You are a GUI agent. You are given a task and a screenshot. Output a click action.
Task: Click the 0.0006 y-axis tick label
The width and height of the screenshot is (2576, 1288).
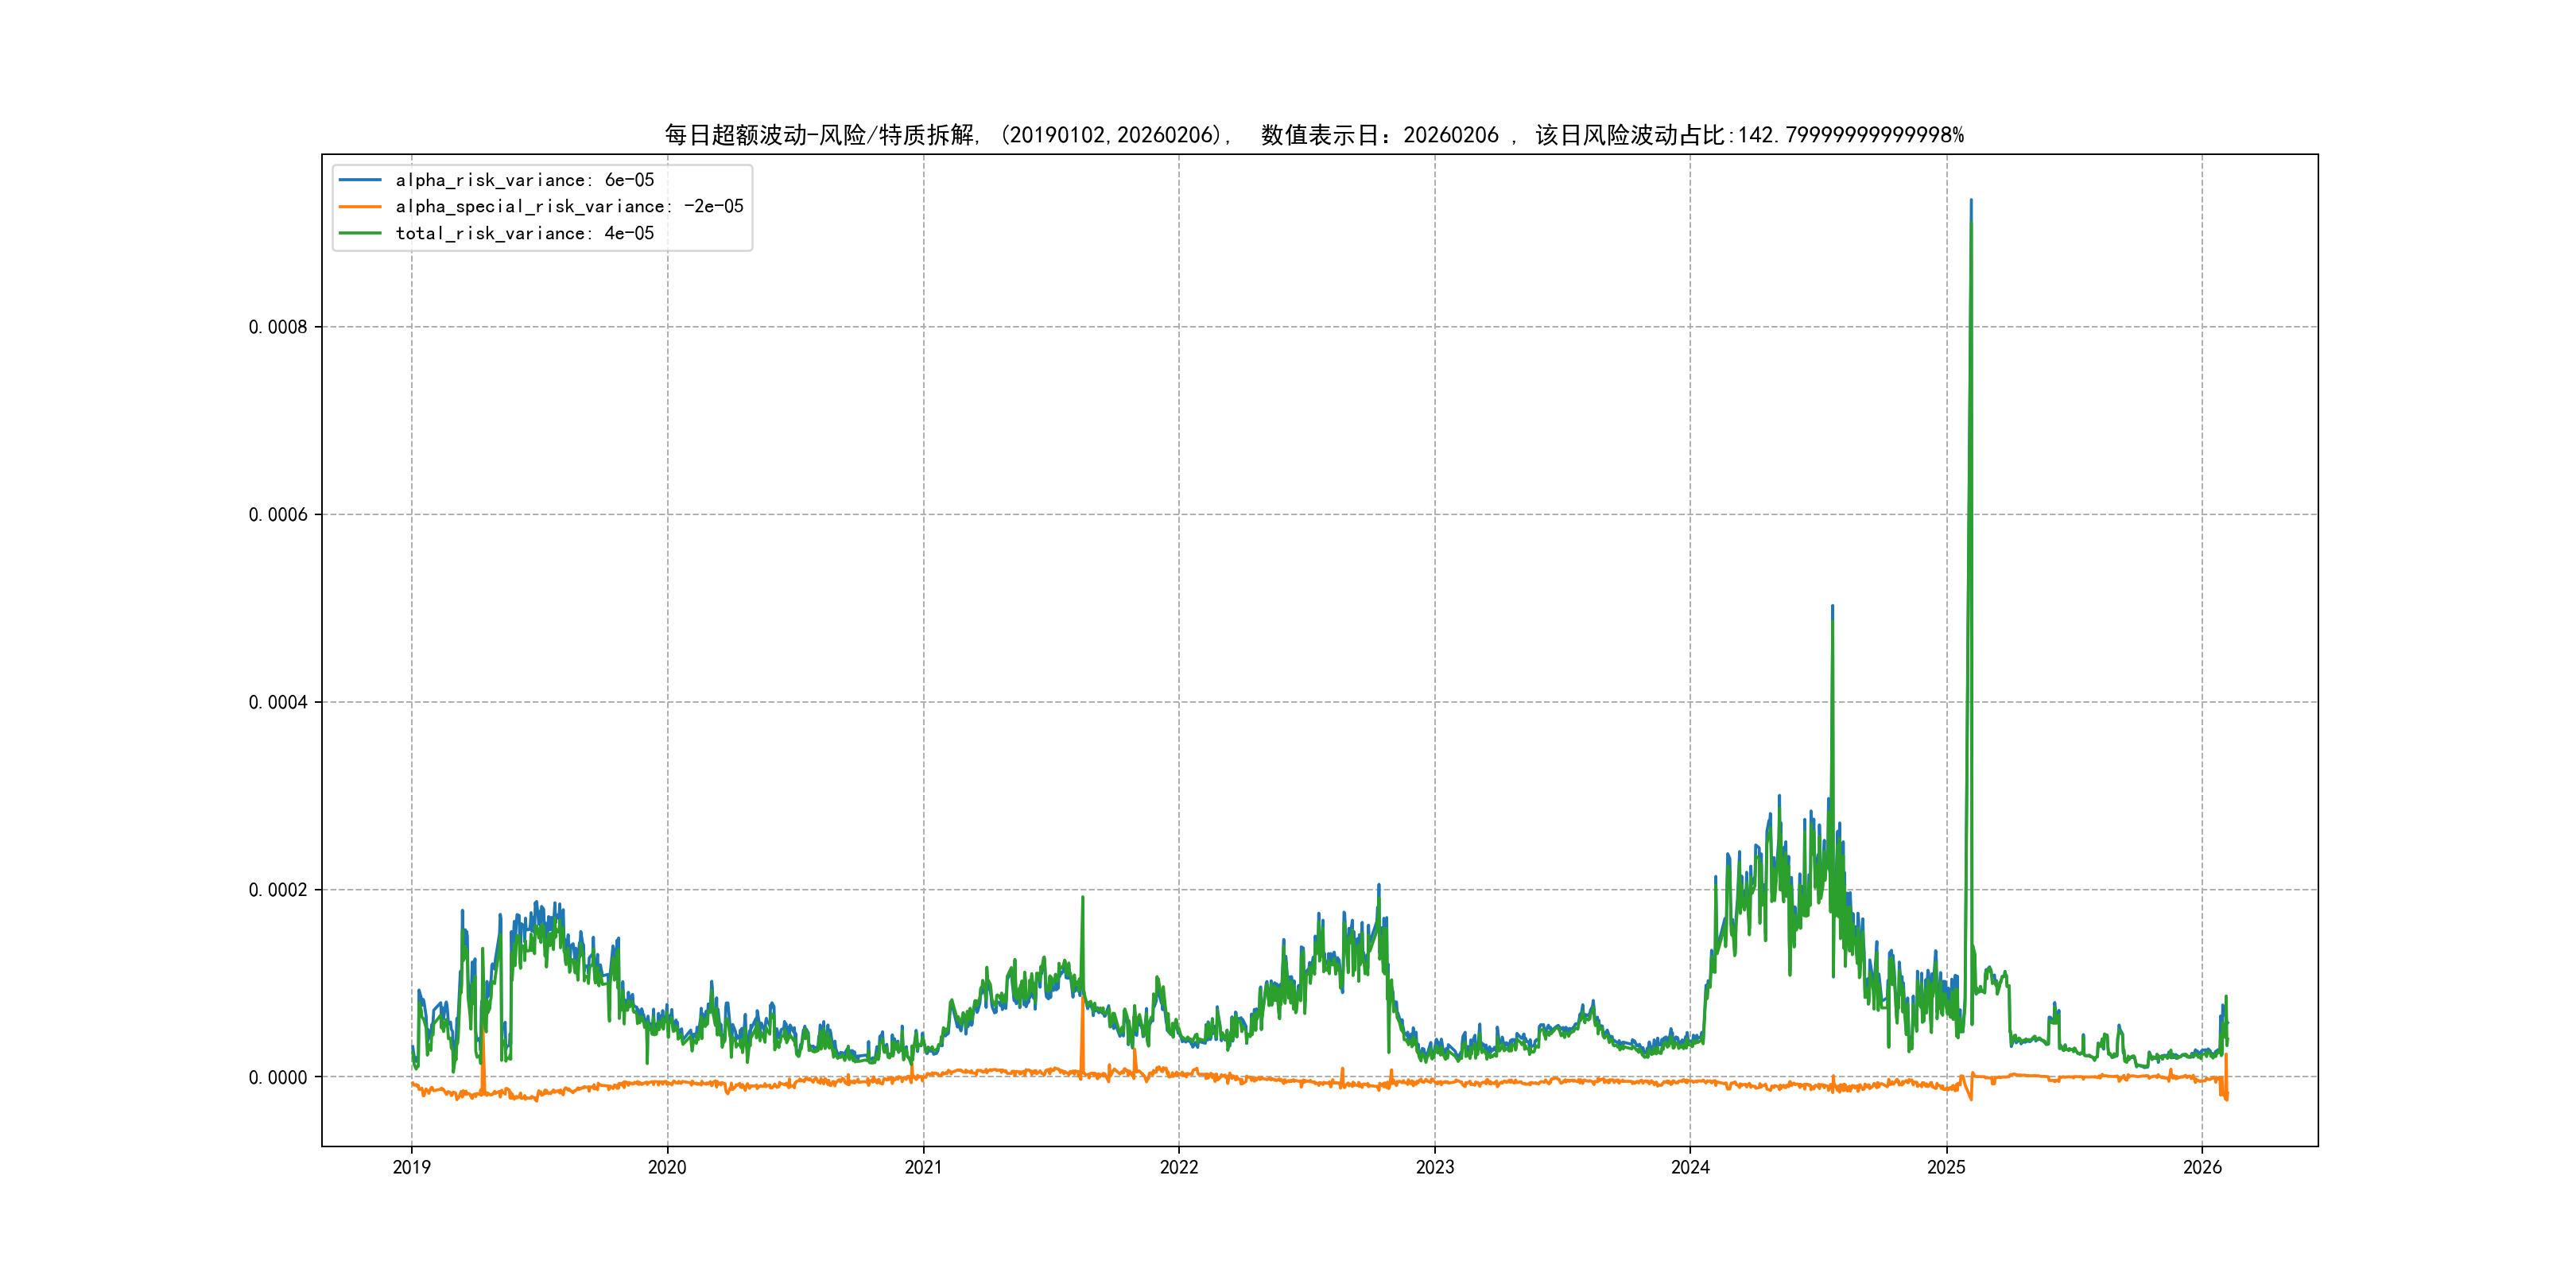tap(278, 515)
